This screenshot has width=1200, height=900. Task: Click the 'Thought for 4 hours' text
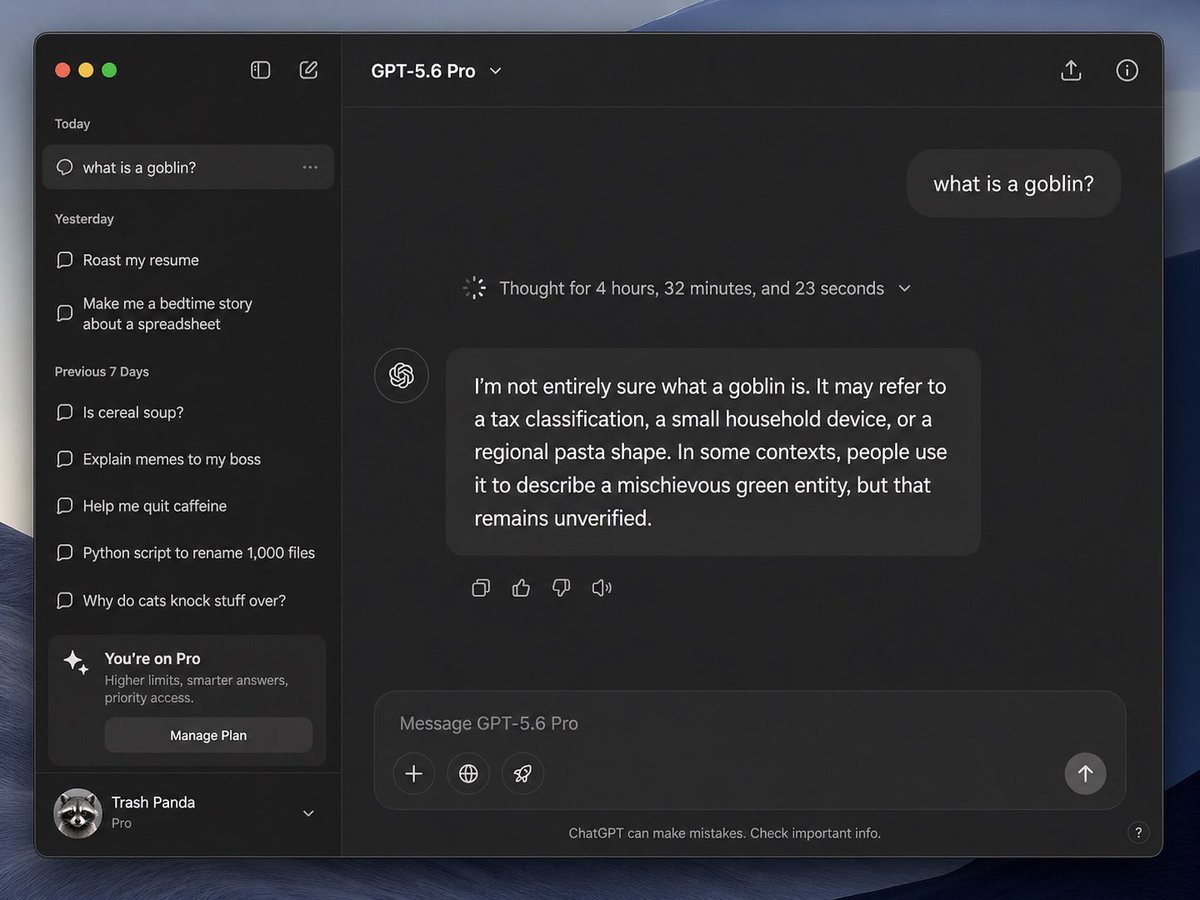tap(691, 288)
